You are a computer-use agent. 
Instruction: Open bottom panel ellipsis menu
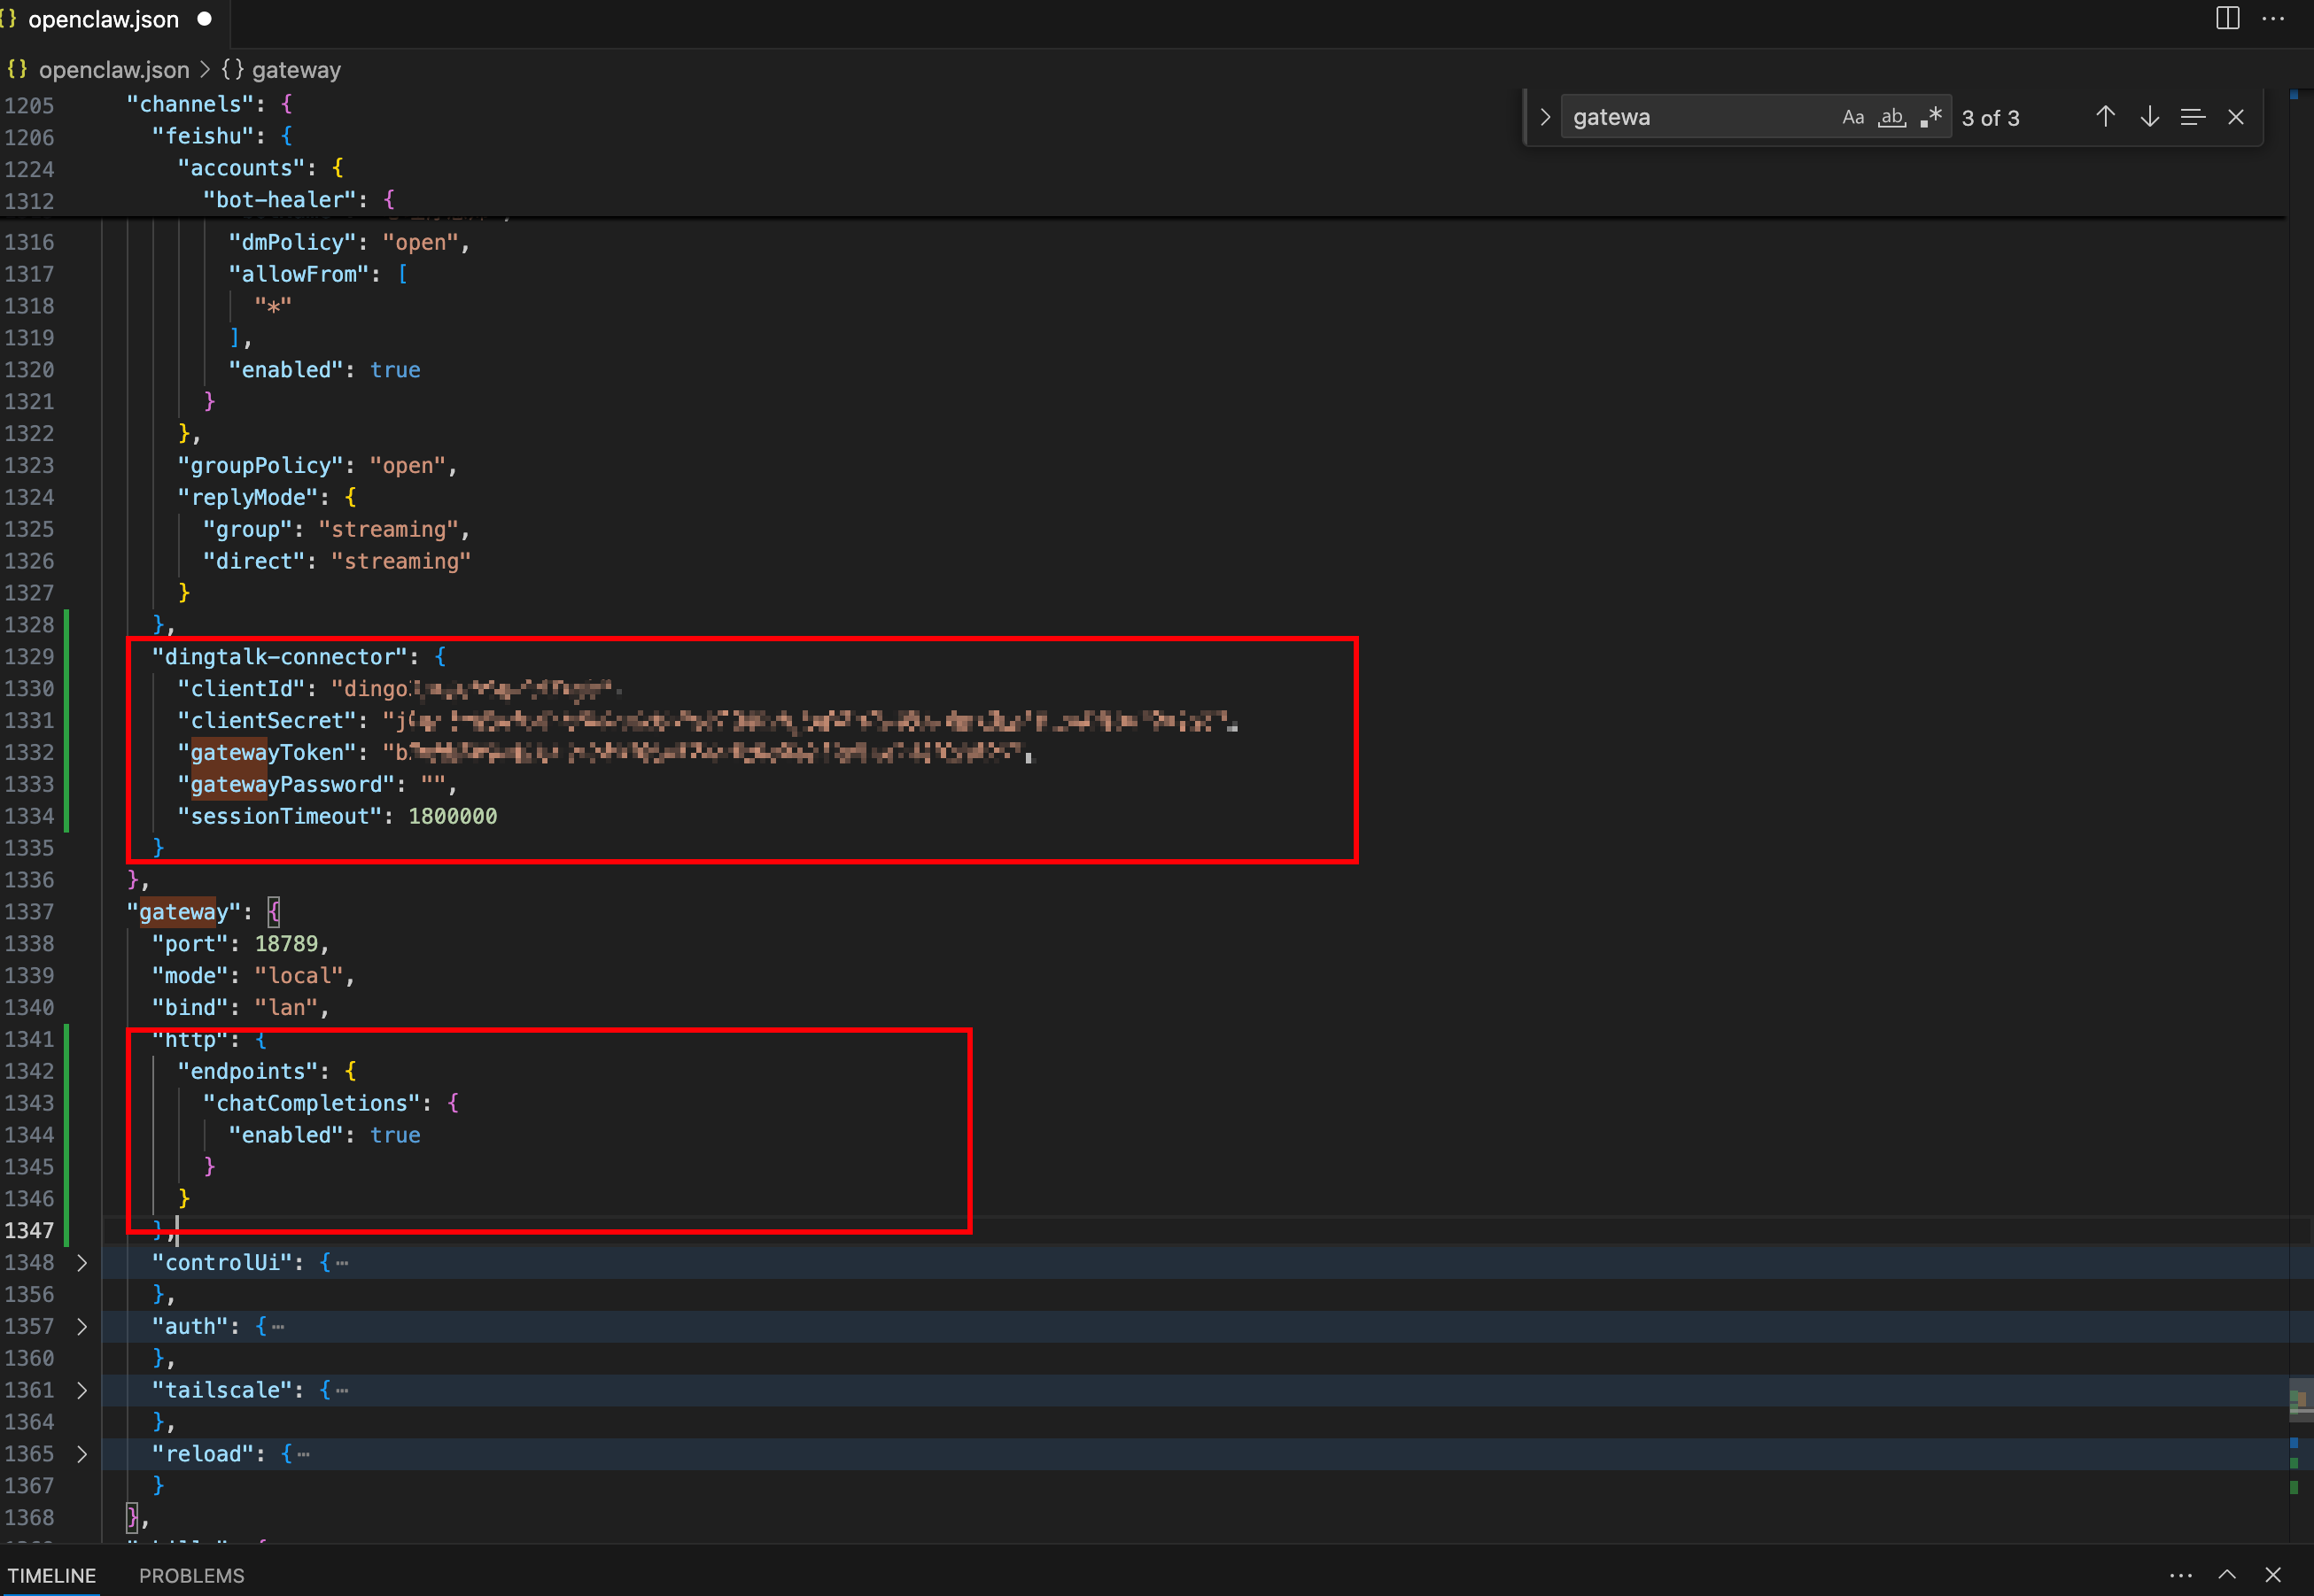[x=2181, y=1574]
